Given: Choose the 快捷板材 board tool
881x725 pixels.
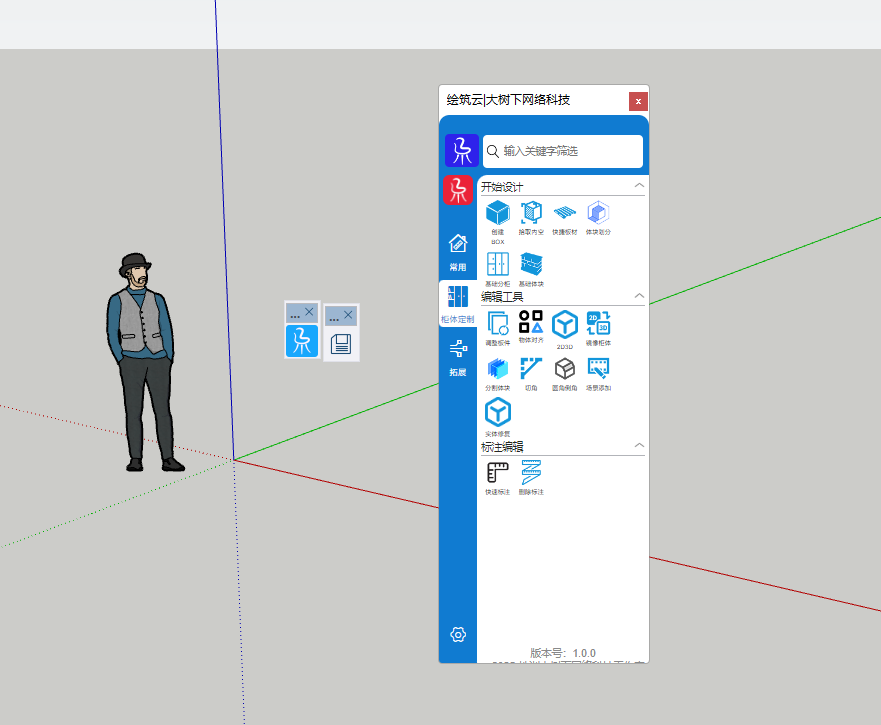Looking at the screenshot, I should (x=565, y=213).
